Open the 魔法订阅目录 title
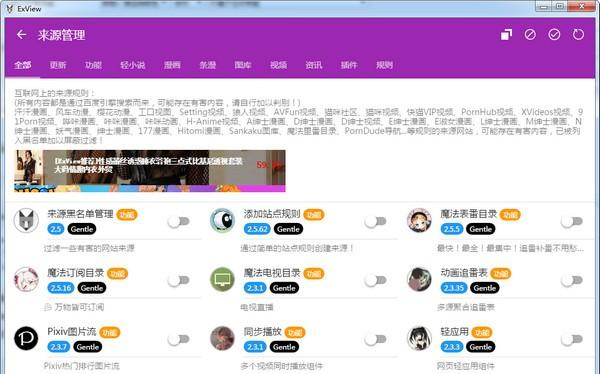This screenshot has width=600, height=374. (76, 273)
